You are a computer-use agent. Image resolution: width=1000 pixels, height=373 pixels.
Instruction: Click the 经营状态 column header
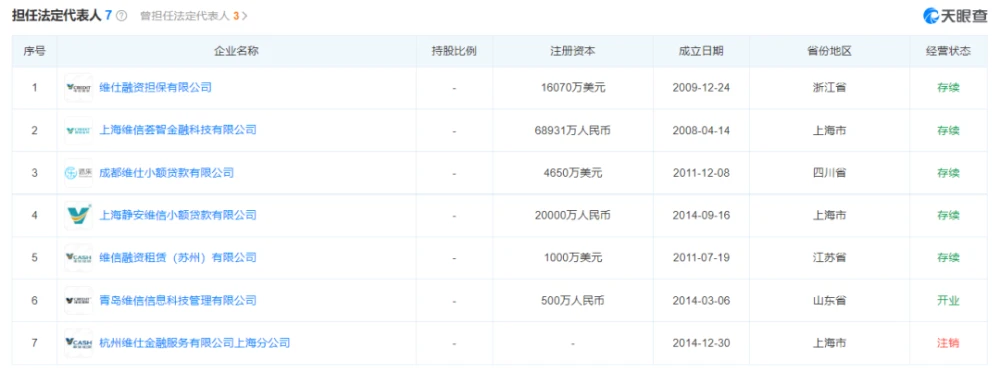pyautogui.click(x=948, y=51)
